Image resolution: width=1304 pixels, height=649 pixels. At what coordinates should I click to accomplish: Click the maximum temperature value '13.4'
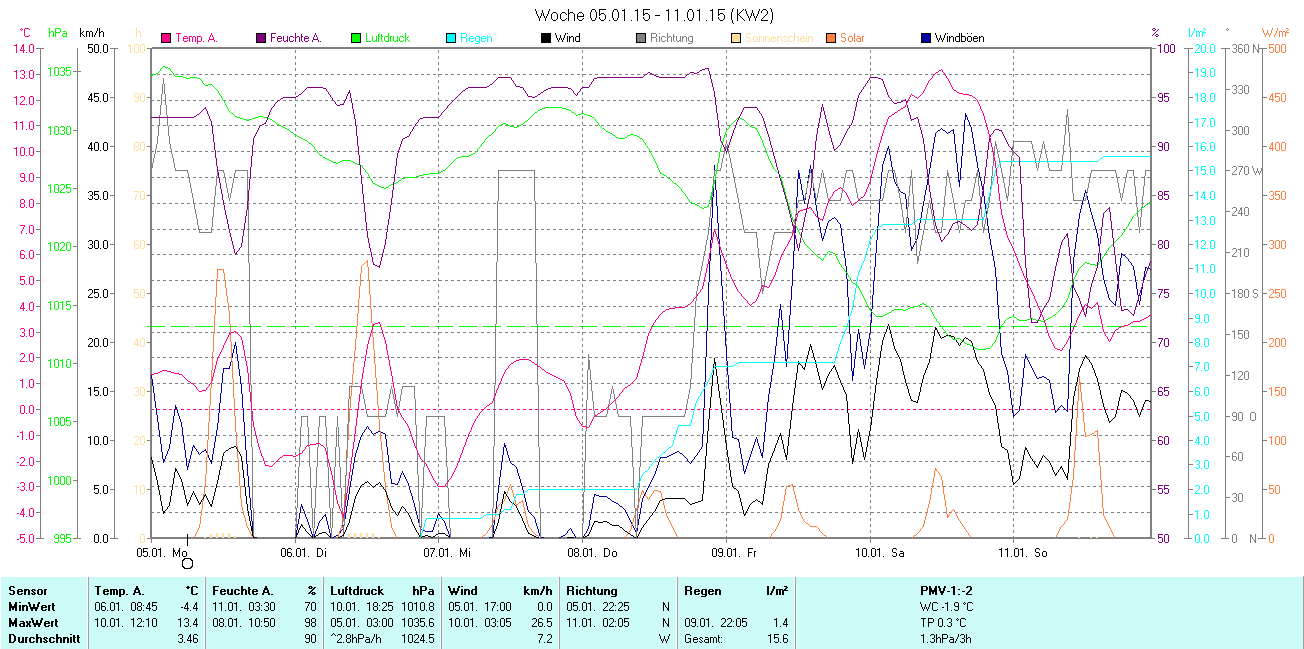(x=189, y=623)
